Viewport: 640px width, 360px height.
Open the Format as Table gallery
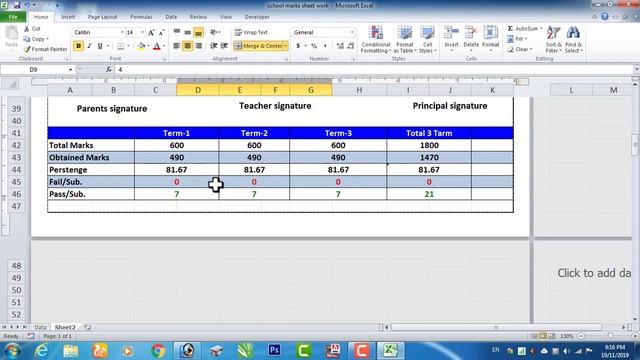coord(405,39)
